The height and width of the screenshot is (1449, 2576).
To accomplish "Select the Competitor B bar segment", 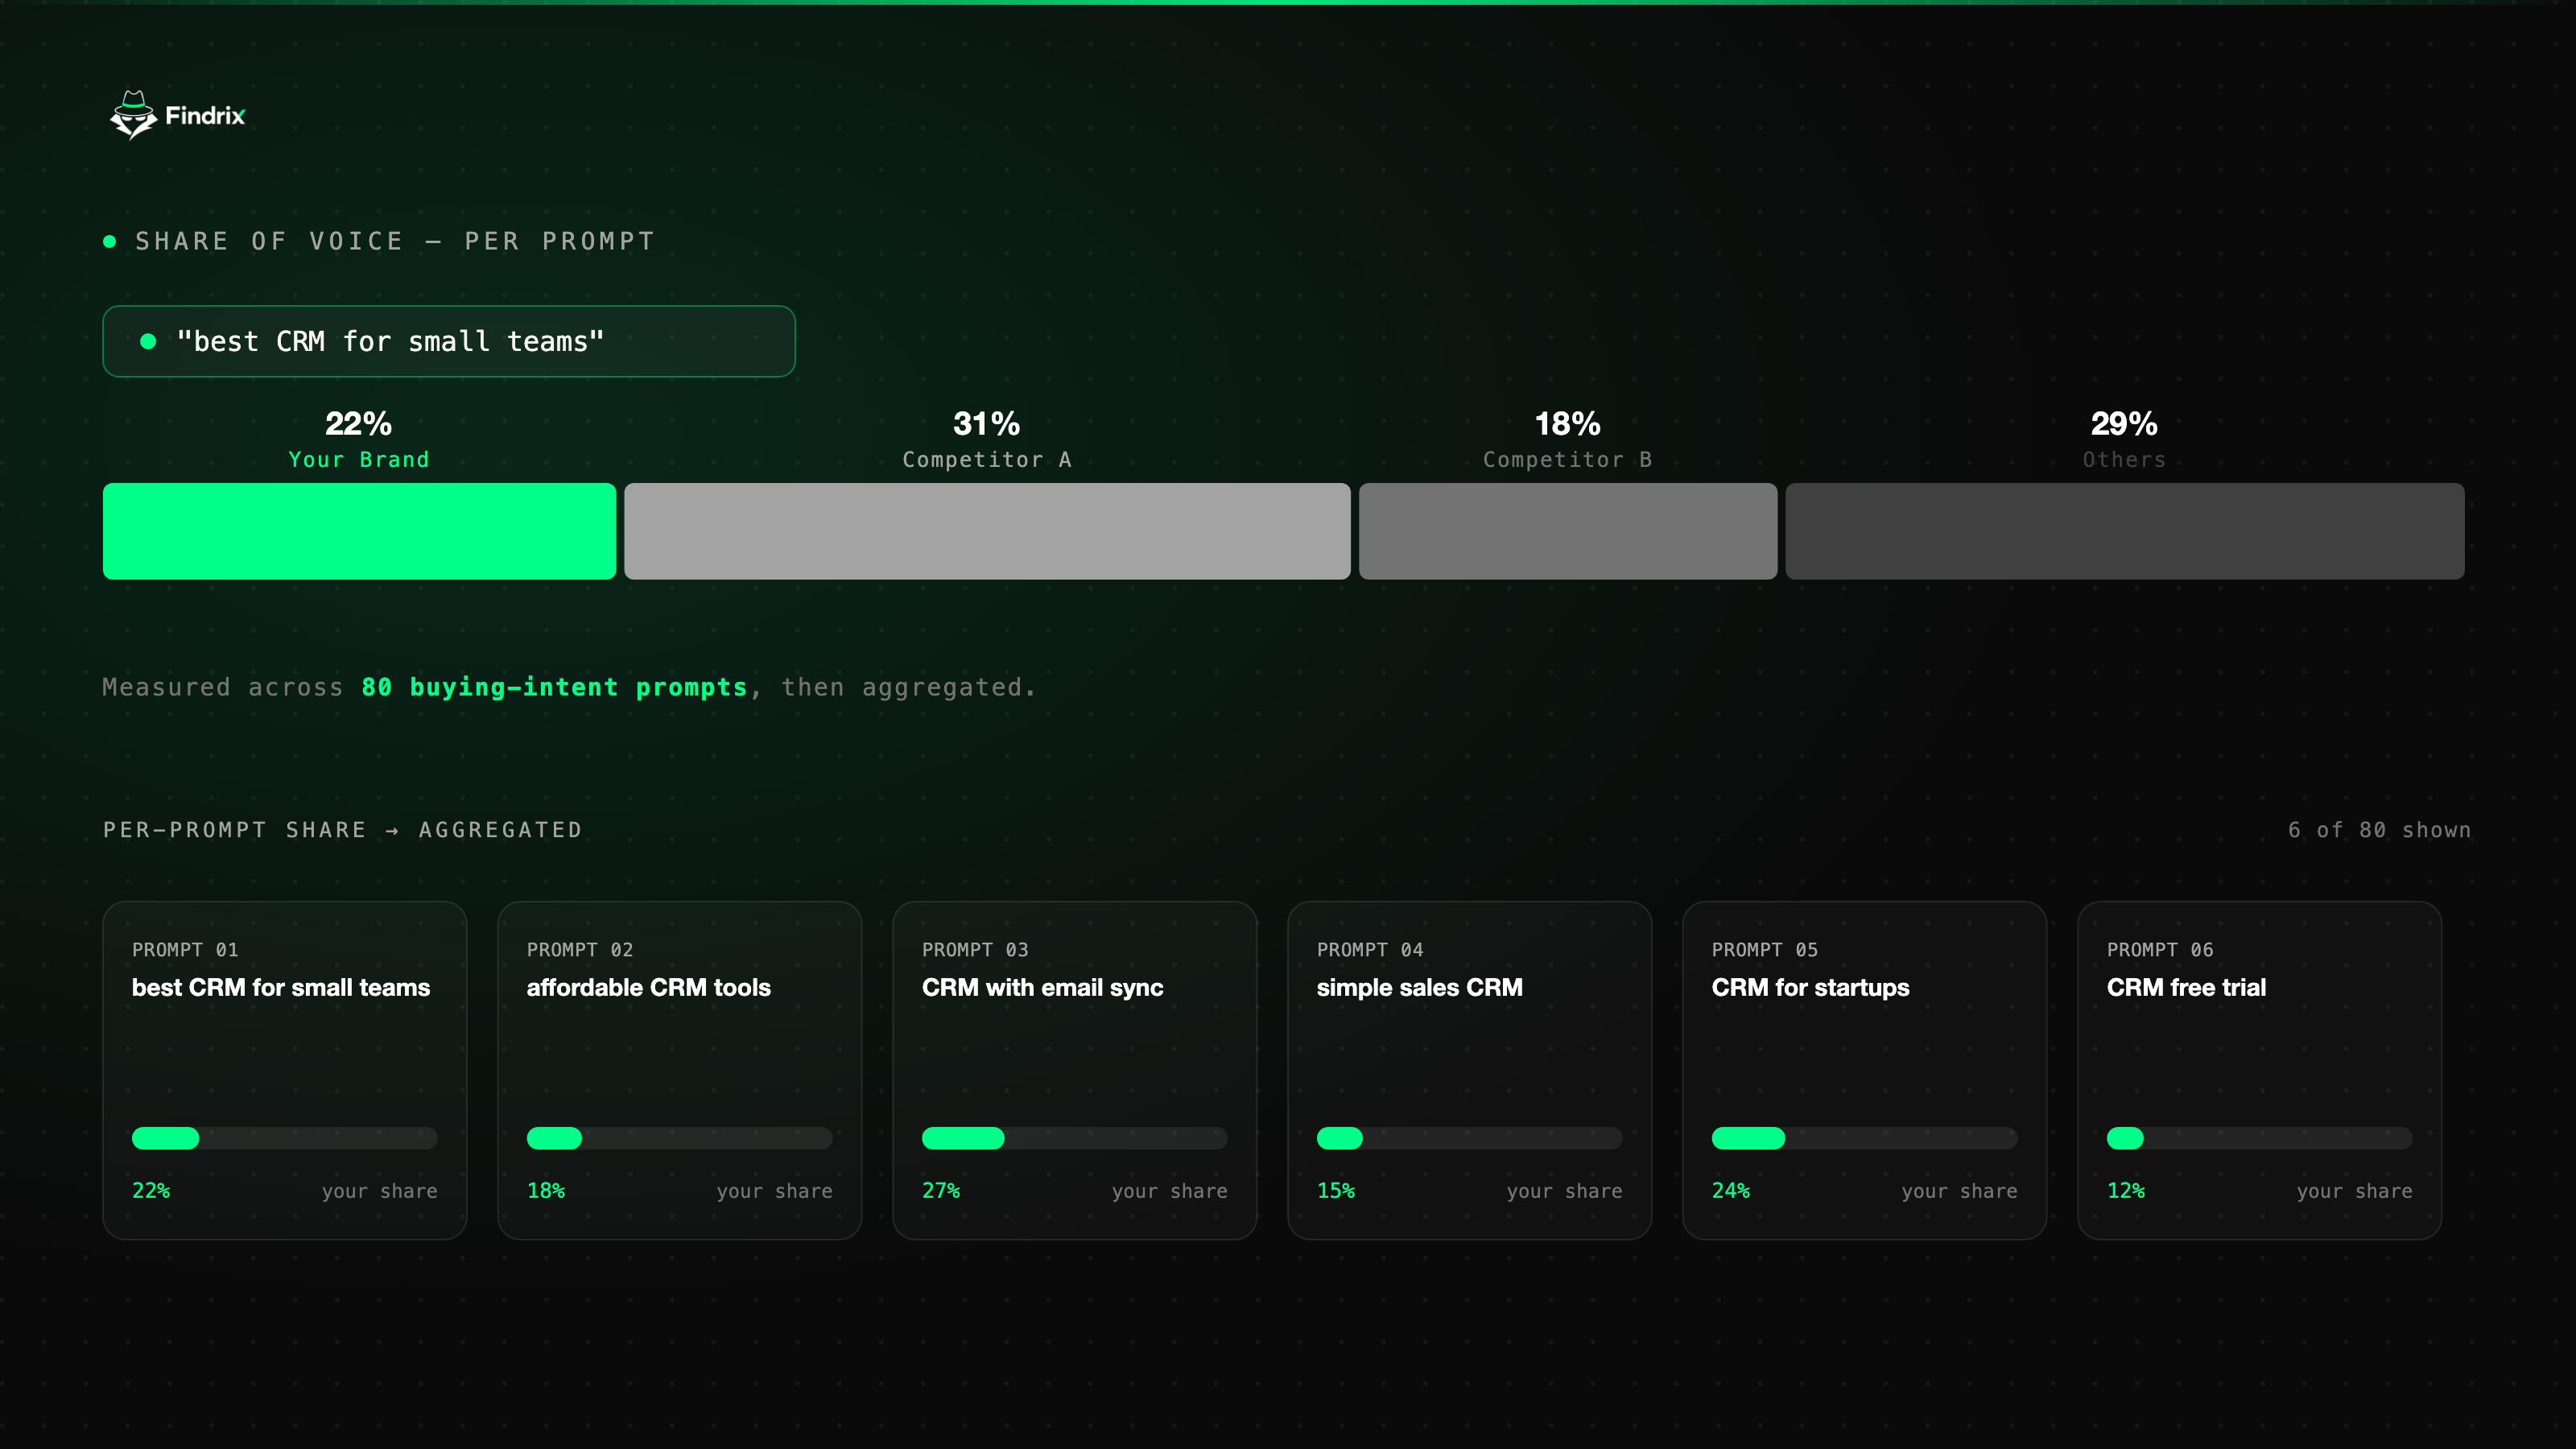I will click(x=1568, y=531).
